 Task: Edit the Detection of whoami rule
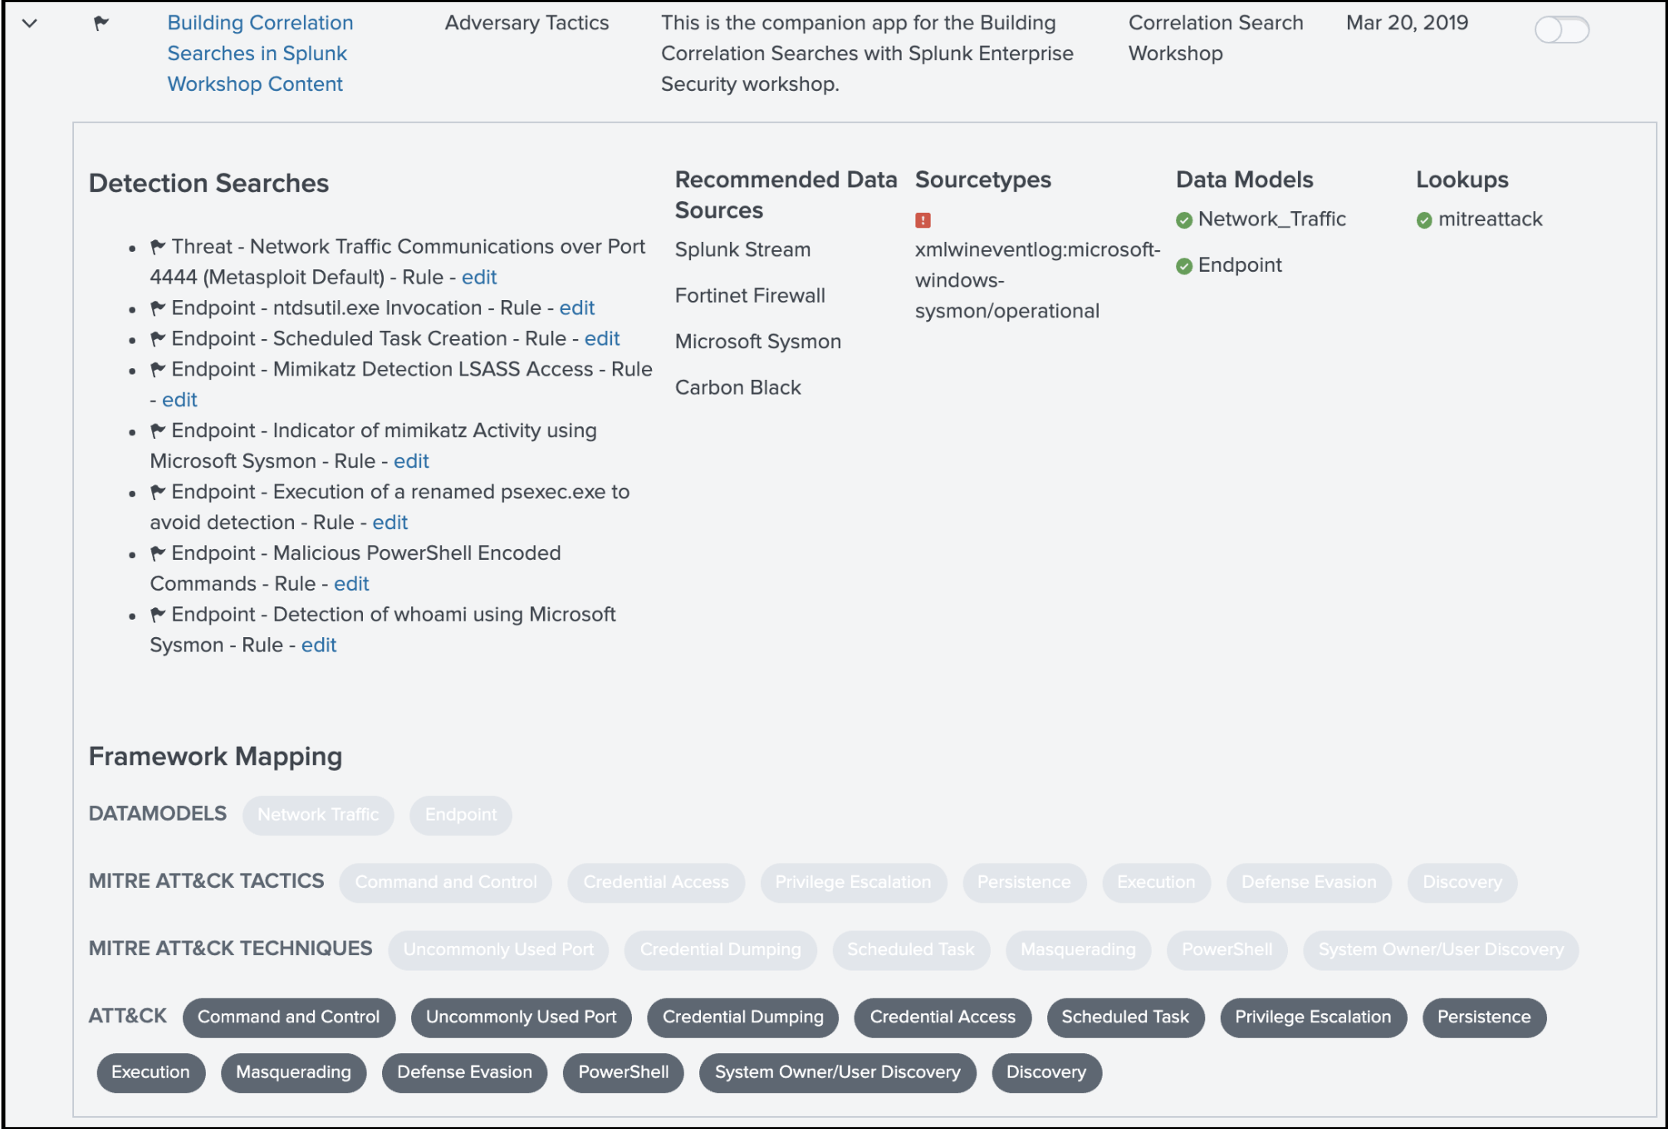coord(319,645)
